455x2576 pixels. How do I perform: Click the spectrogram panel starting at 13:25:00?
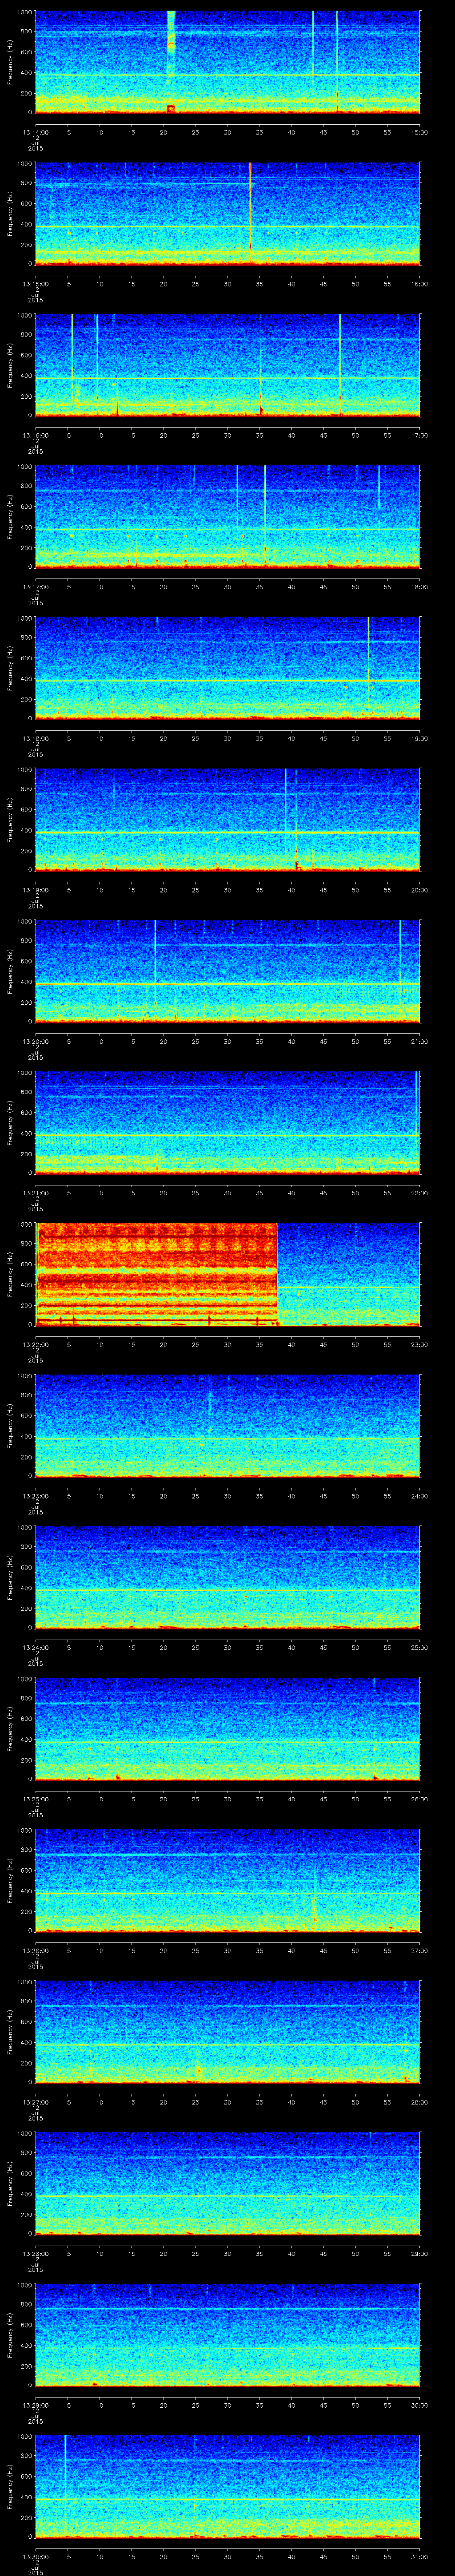(228, 1728)
